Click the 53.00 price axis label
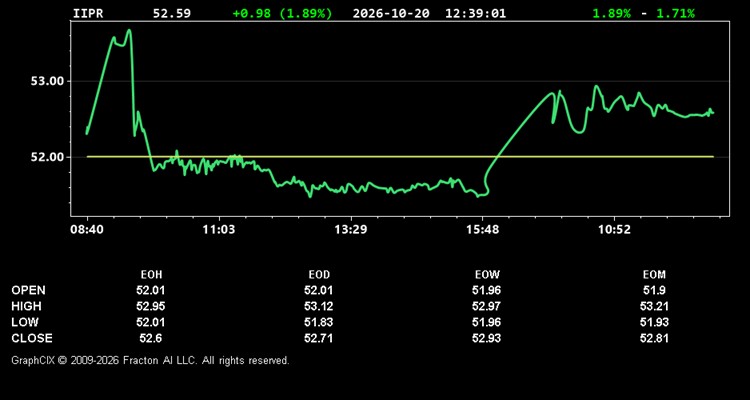The width and height of the screenshot is (750, 400). (47, 81)
